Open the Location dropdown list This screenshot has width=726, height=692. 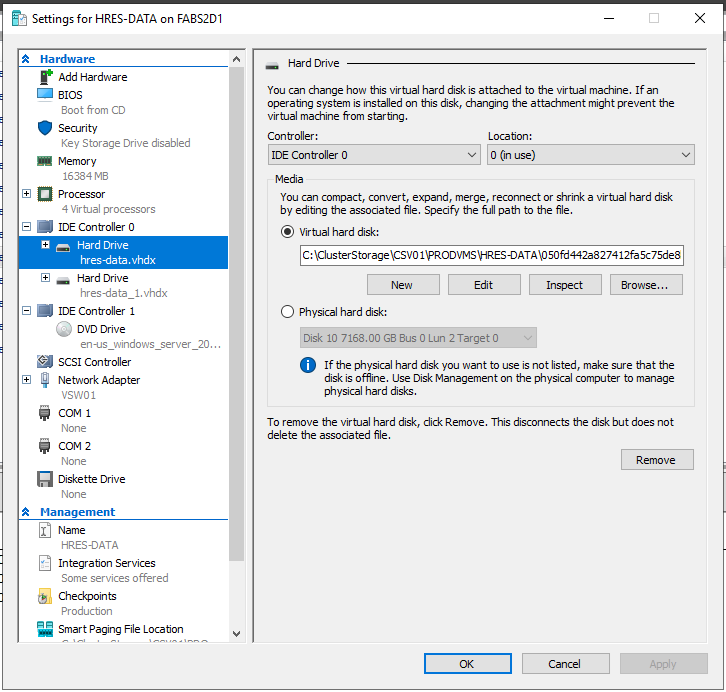coord(590,155)
